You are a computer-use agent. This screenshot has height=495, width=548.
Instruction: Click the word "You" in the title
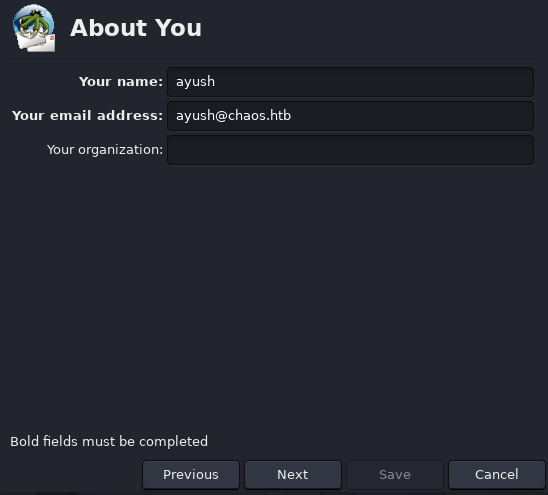(178, 28)
